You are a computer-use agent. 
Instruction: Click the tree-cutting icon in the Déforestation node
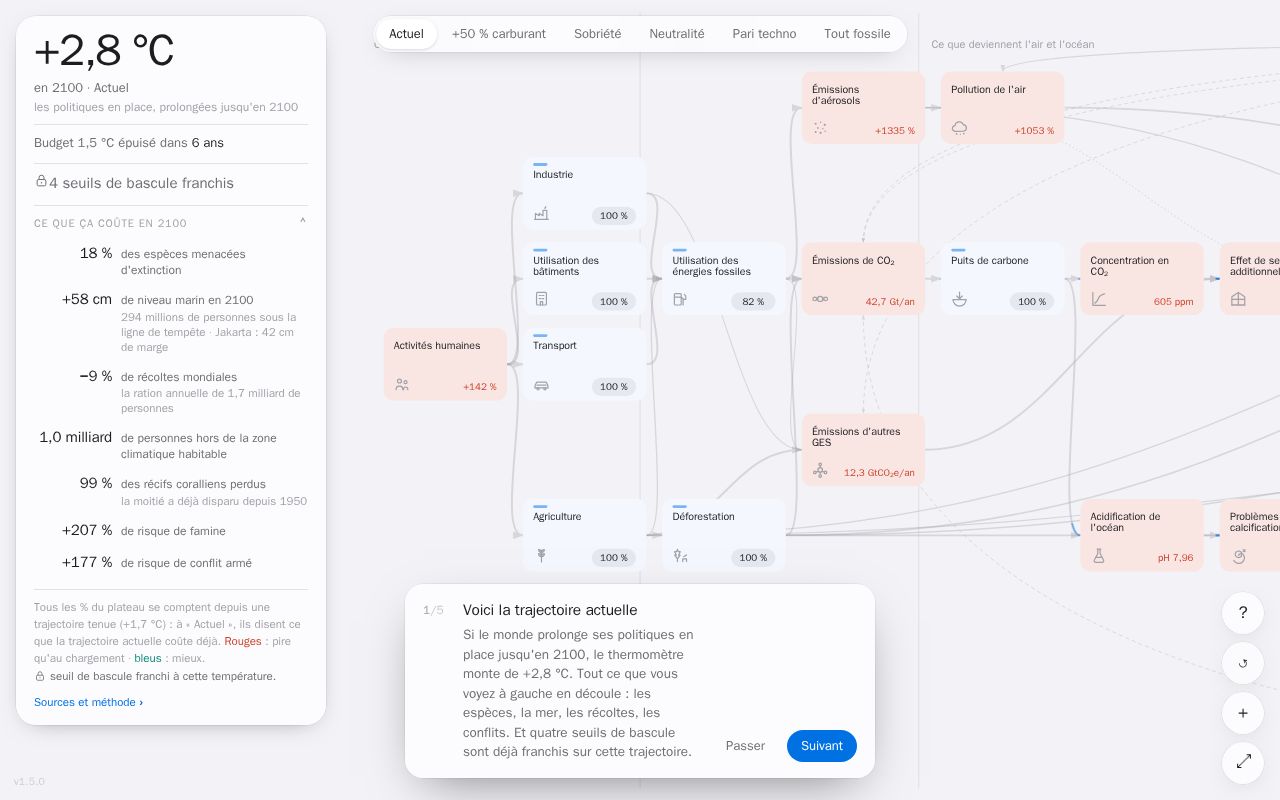coord(680,556)
